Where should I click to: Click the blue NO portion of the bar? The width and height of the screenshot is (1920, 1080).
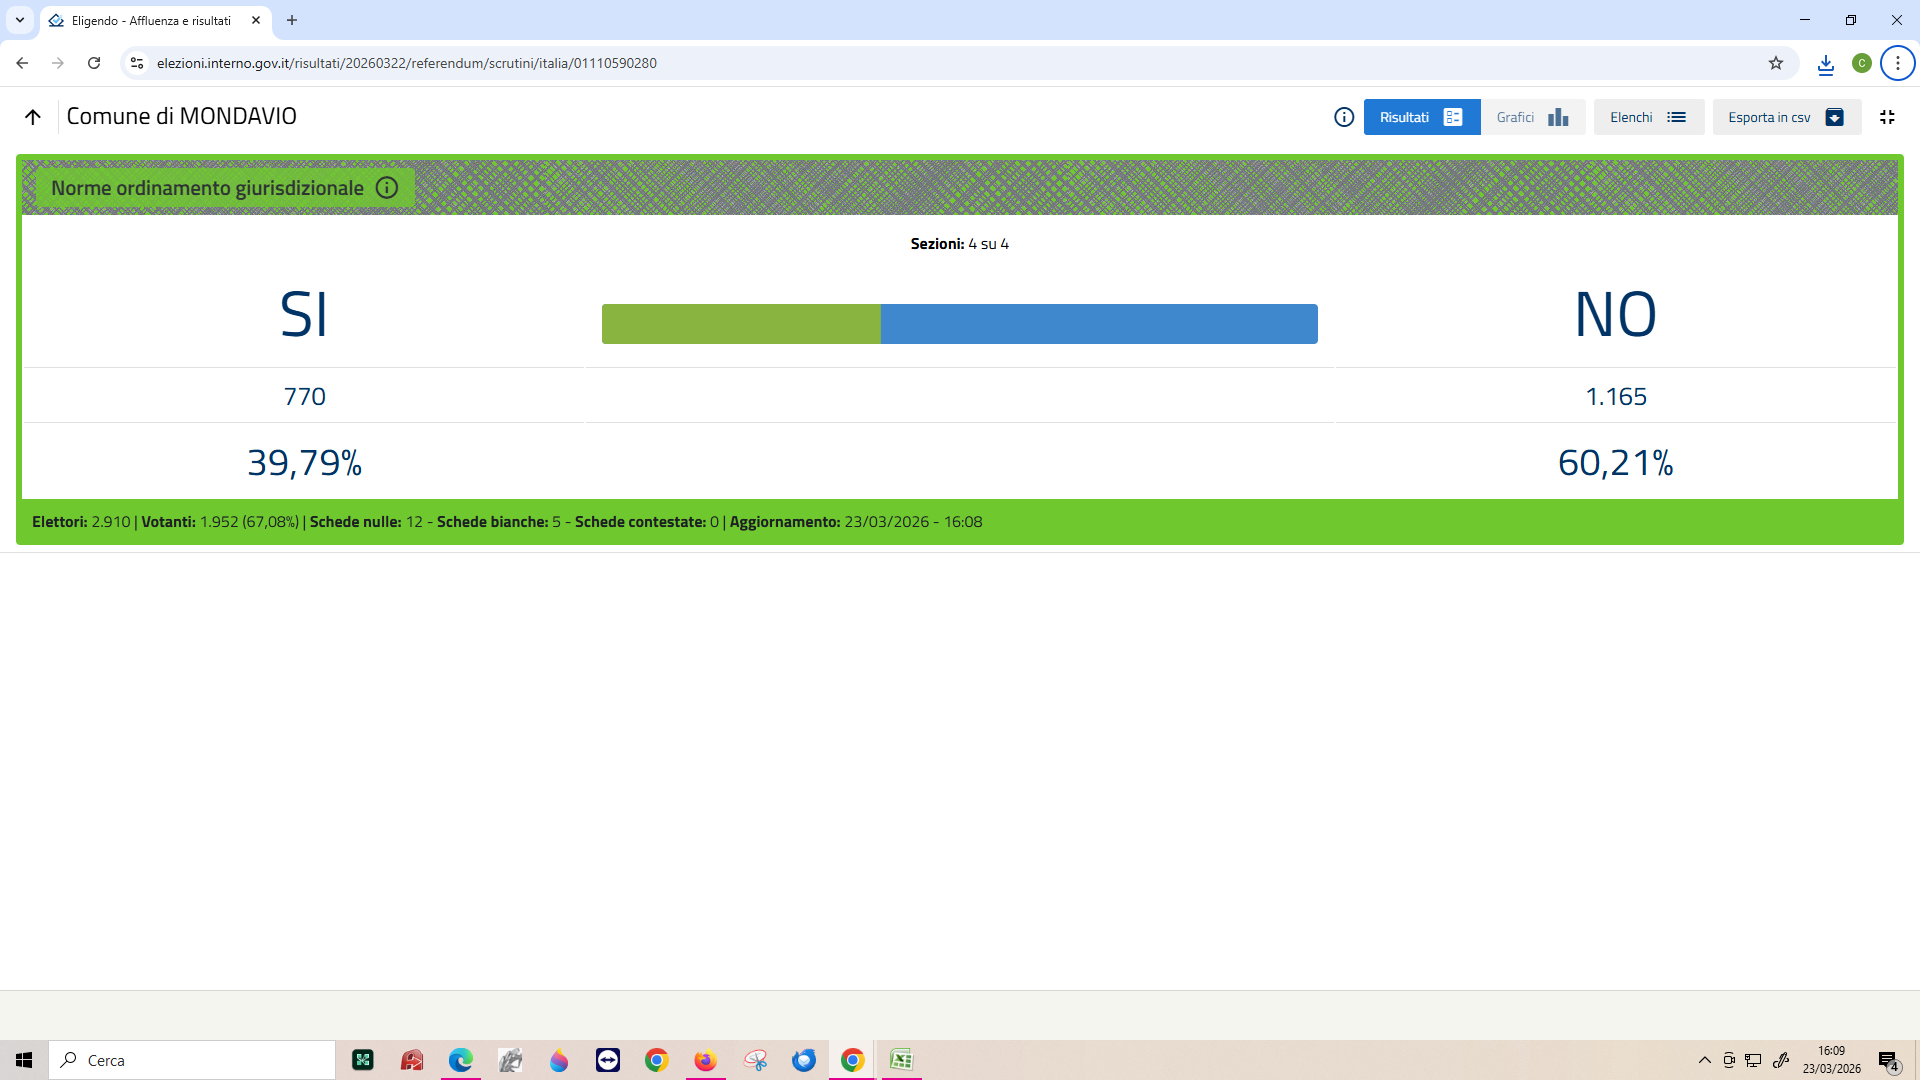(x=1098, y=324)
